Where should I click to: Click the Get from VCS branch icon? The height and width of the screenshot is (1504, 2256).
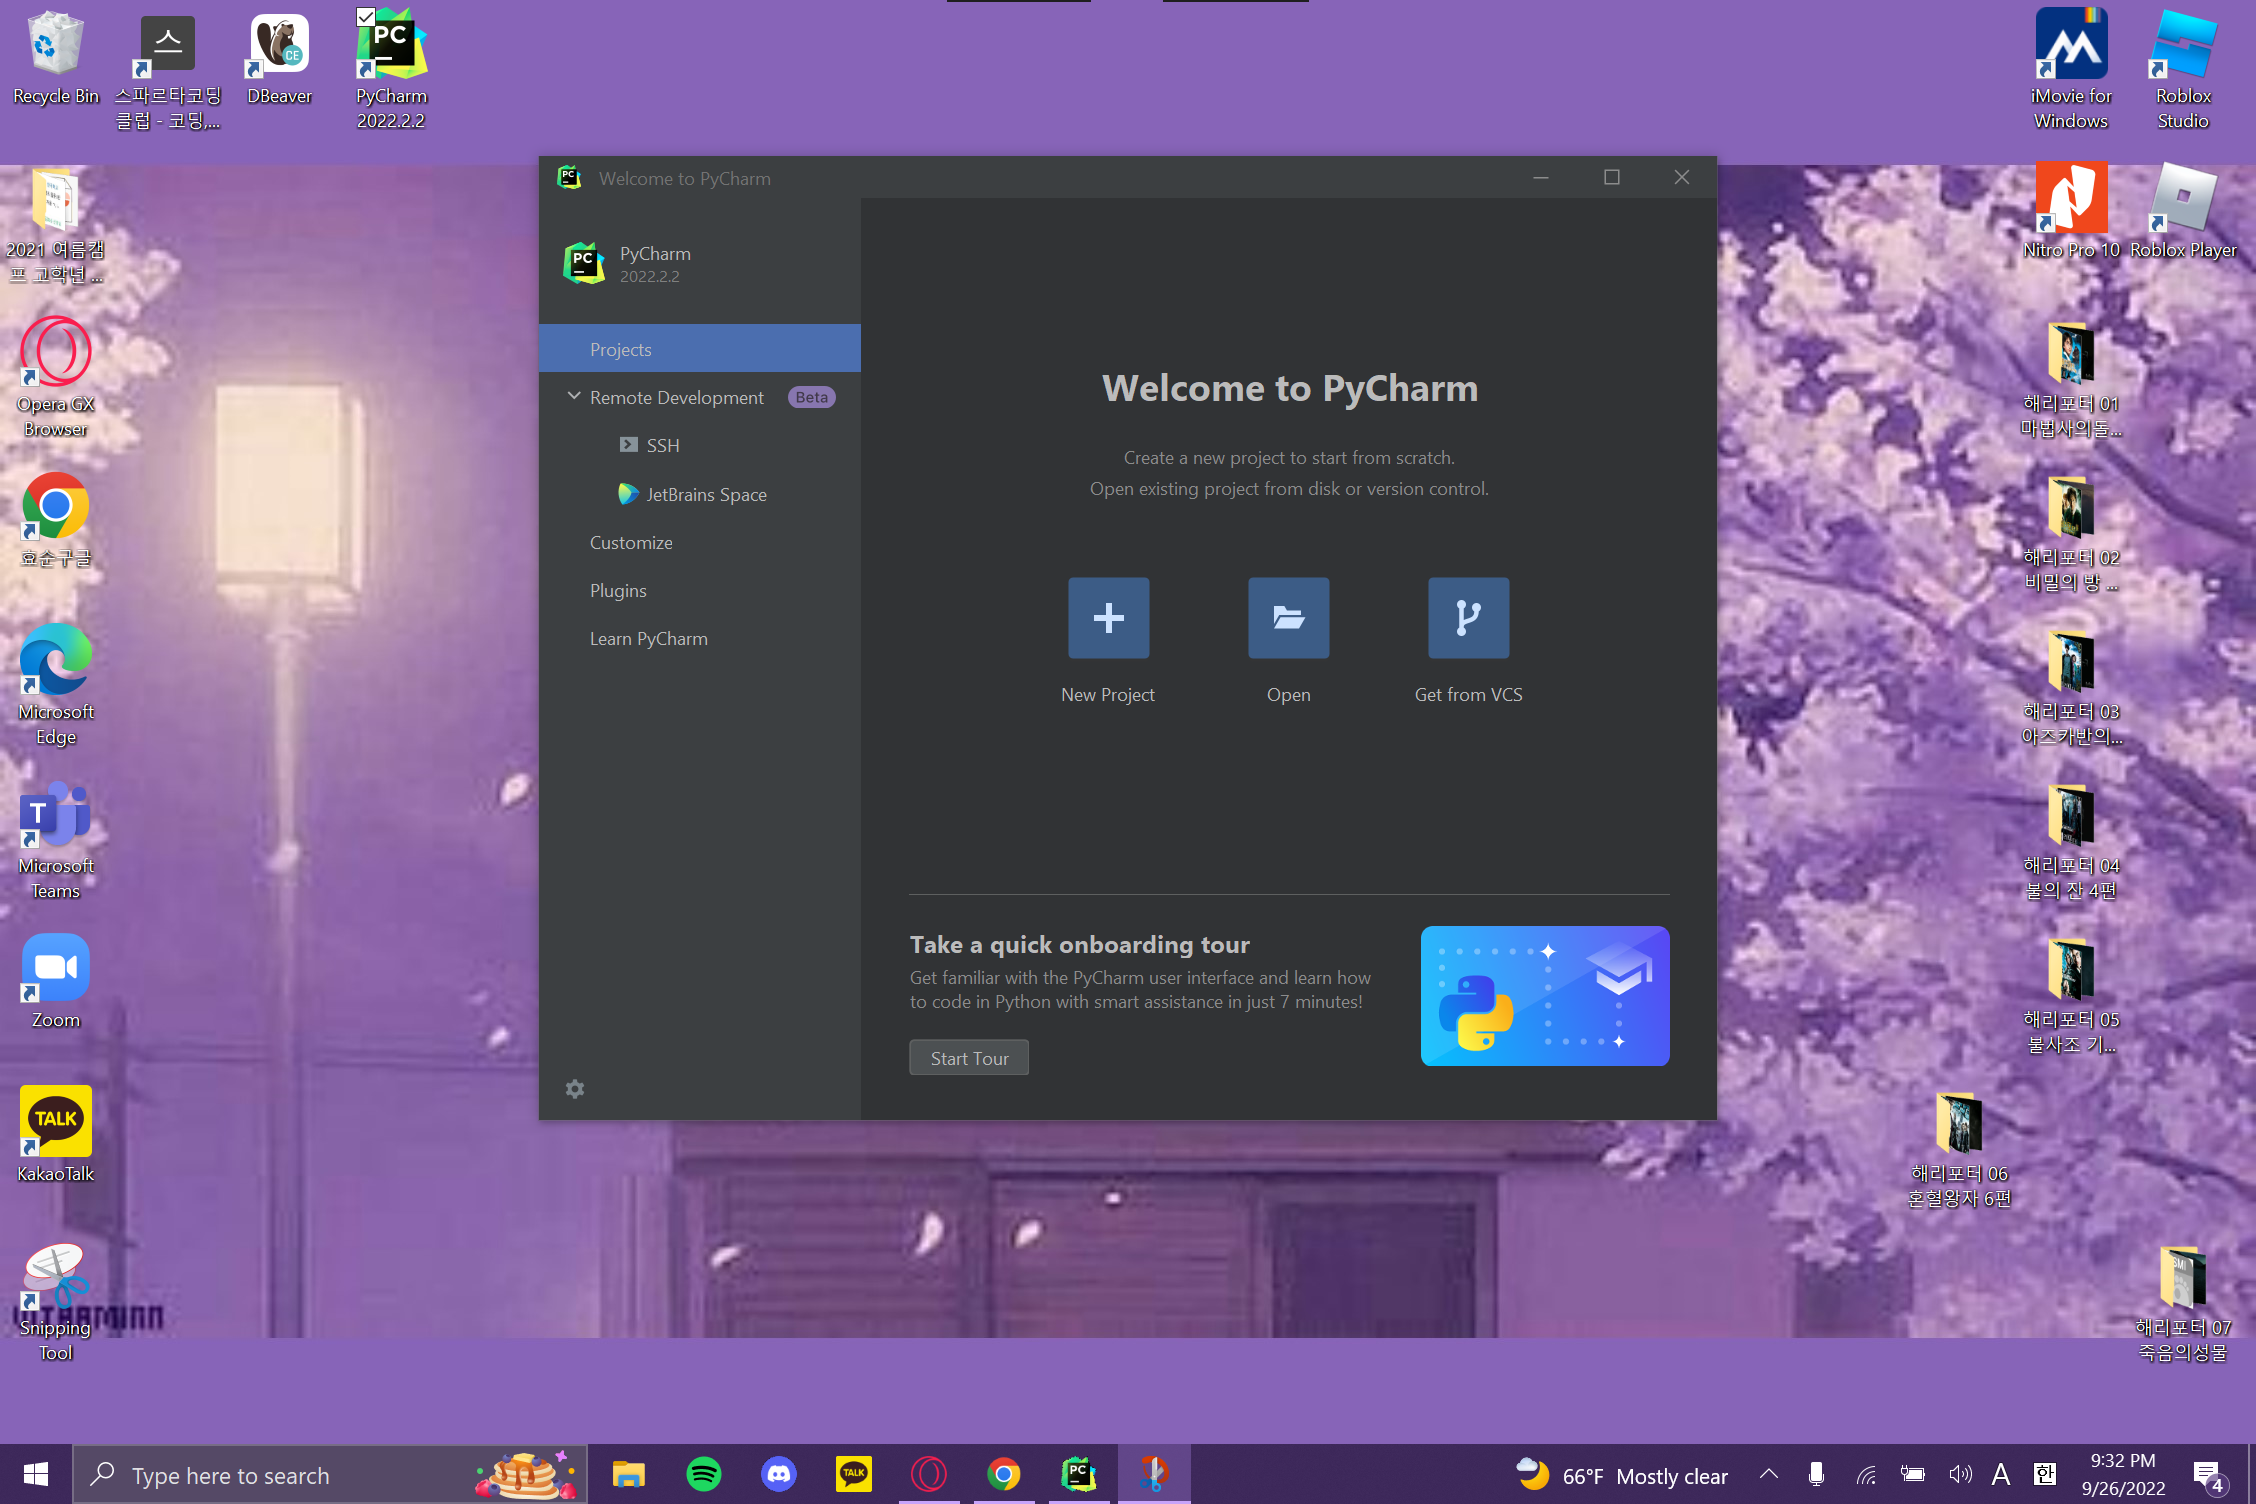[x=1468, y=617]
